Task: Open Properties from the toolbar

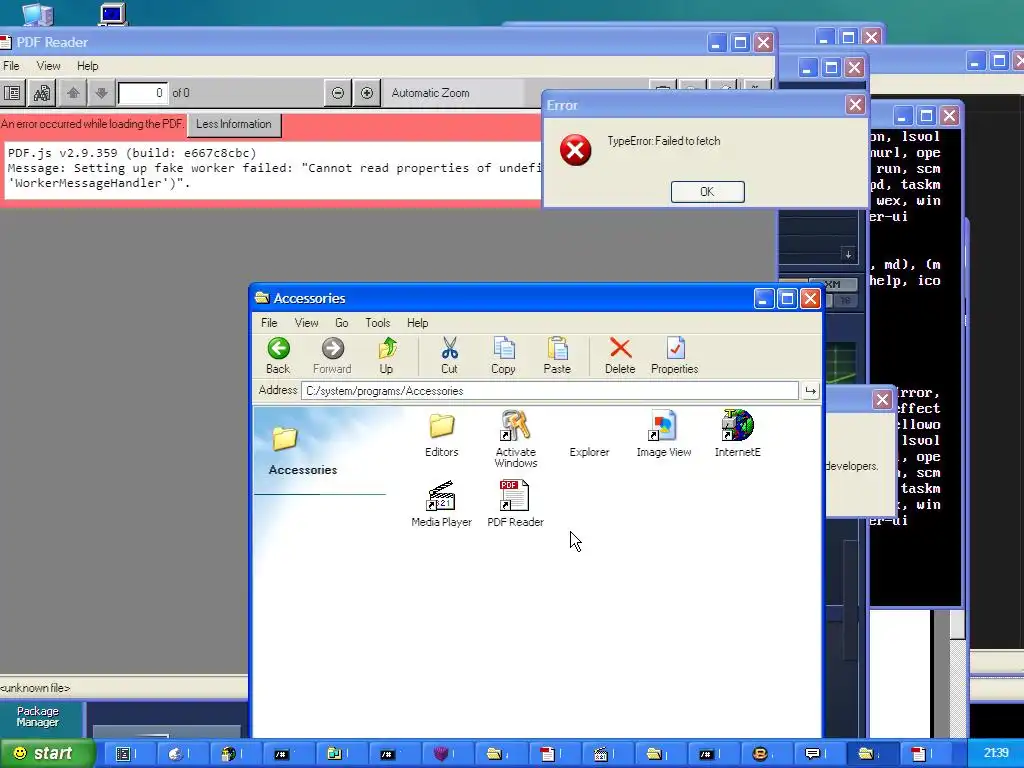Action: (x=675, y=356)
